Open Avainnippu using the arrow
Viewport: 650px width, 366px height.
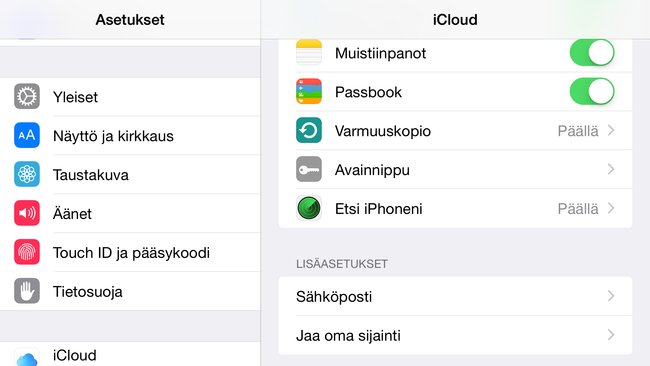611,169
